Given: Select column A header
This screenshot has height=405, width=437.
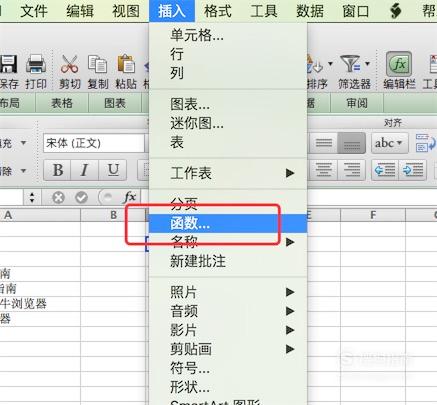Looking at the screenshot, I should (40, 215).
